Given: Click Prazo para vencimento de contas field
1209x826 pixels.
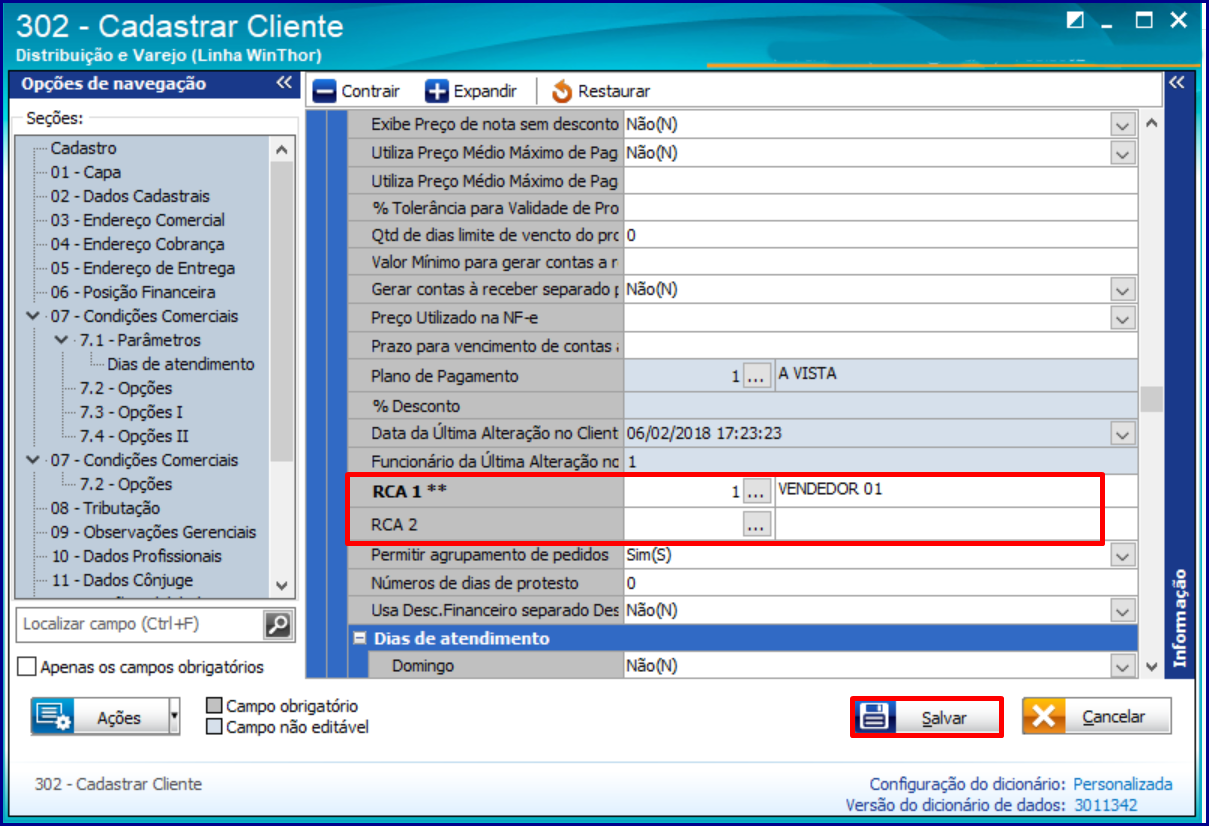Looking at the screenshot, I should pyautogui.click(x=881, y=346).
